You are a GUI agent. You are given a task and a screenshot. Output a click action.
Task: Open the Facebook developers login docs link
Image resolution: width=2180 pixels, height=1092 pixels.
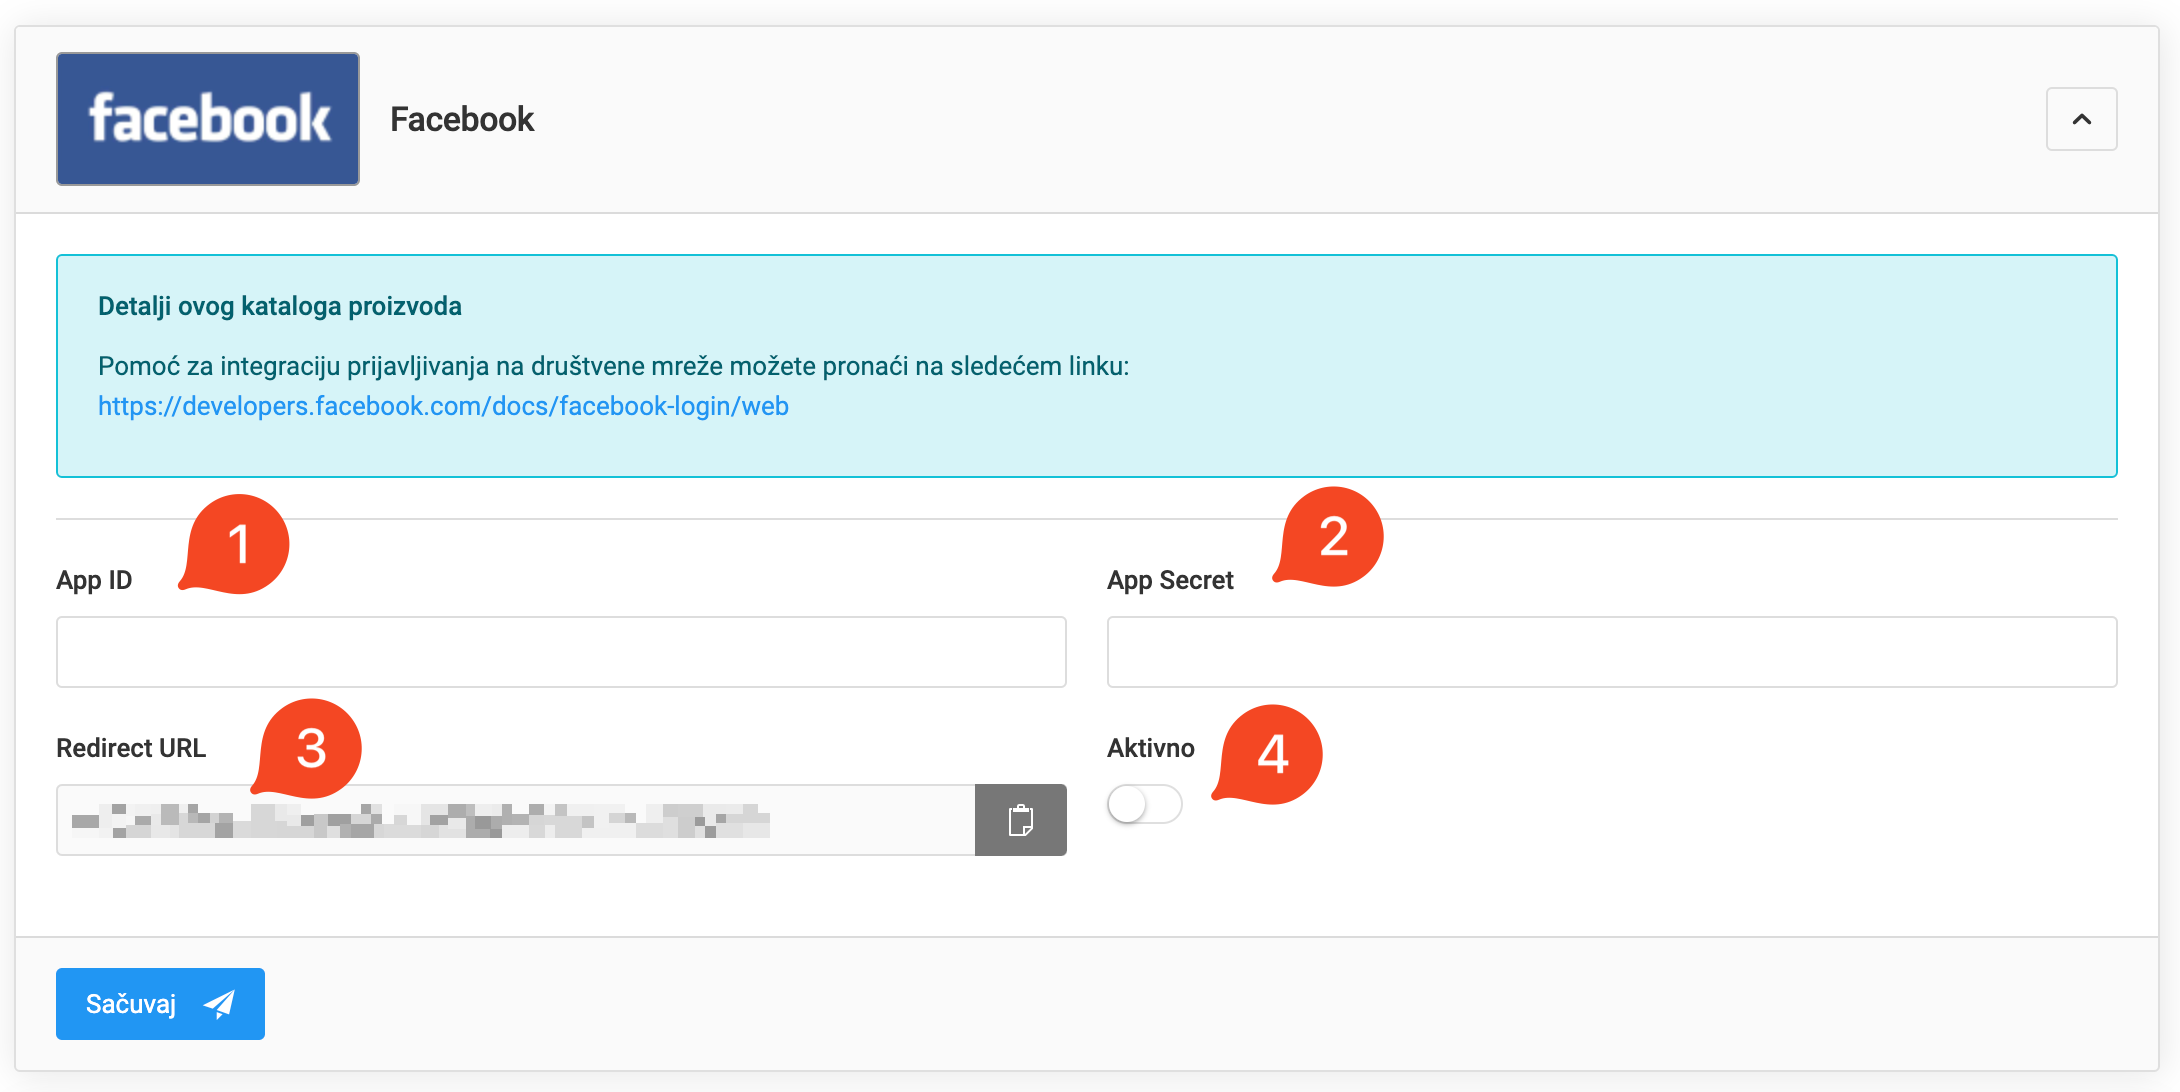tap(443, 406)
